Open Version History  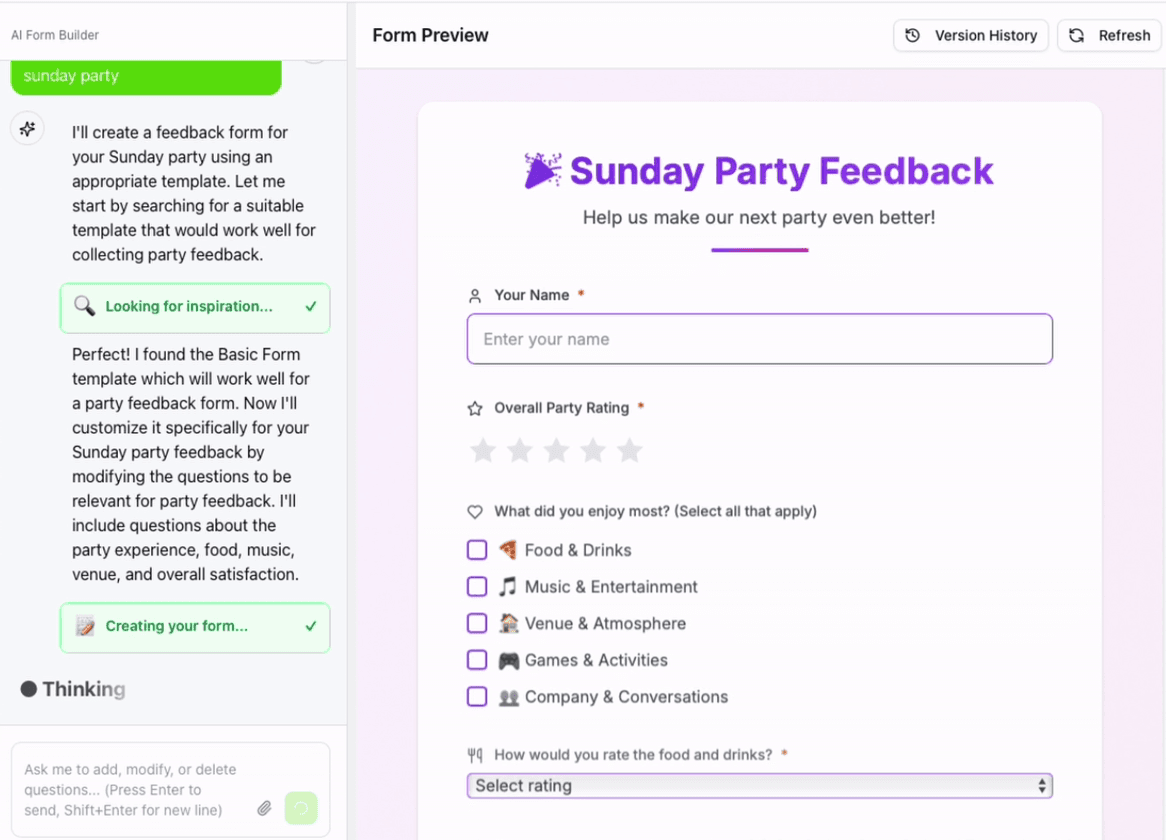[x=971, y=36]
